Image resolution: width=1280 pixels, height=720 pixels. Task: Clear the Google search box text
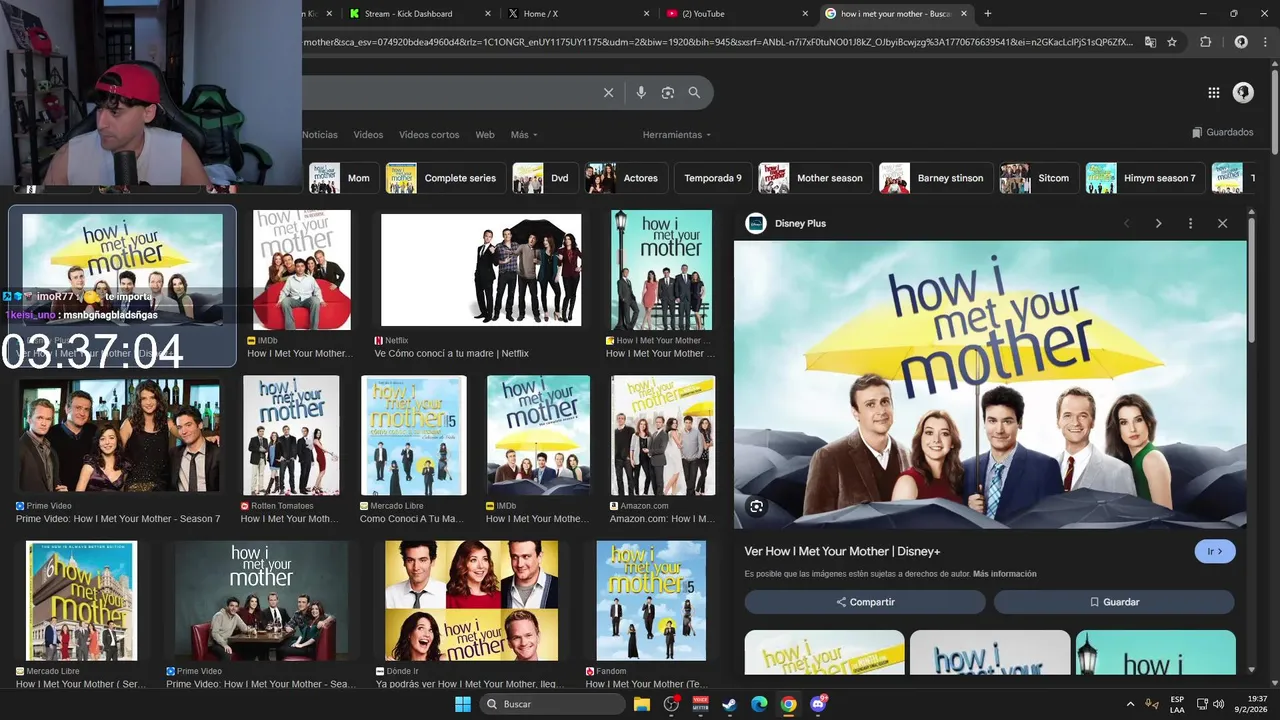608,93
